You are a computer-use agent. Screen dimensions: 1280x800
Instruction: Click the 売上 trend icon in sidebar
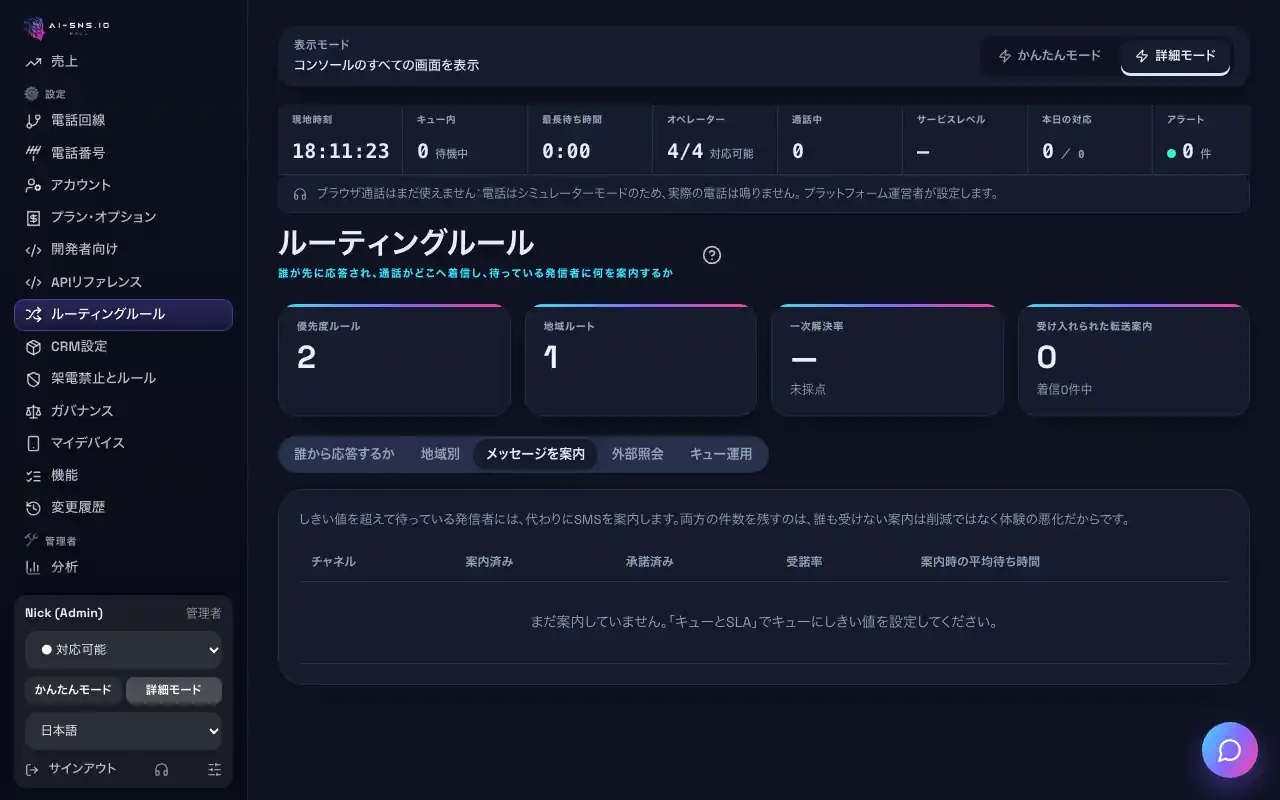tap(34, 62)
